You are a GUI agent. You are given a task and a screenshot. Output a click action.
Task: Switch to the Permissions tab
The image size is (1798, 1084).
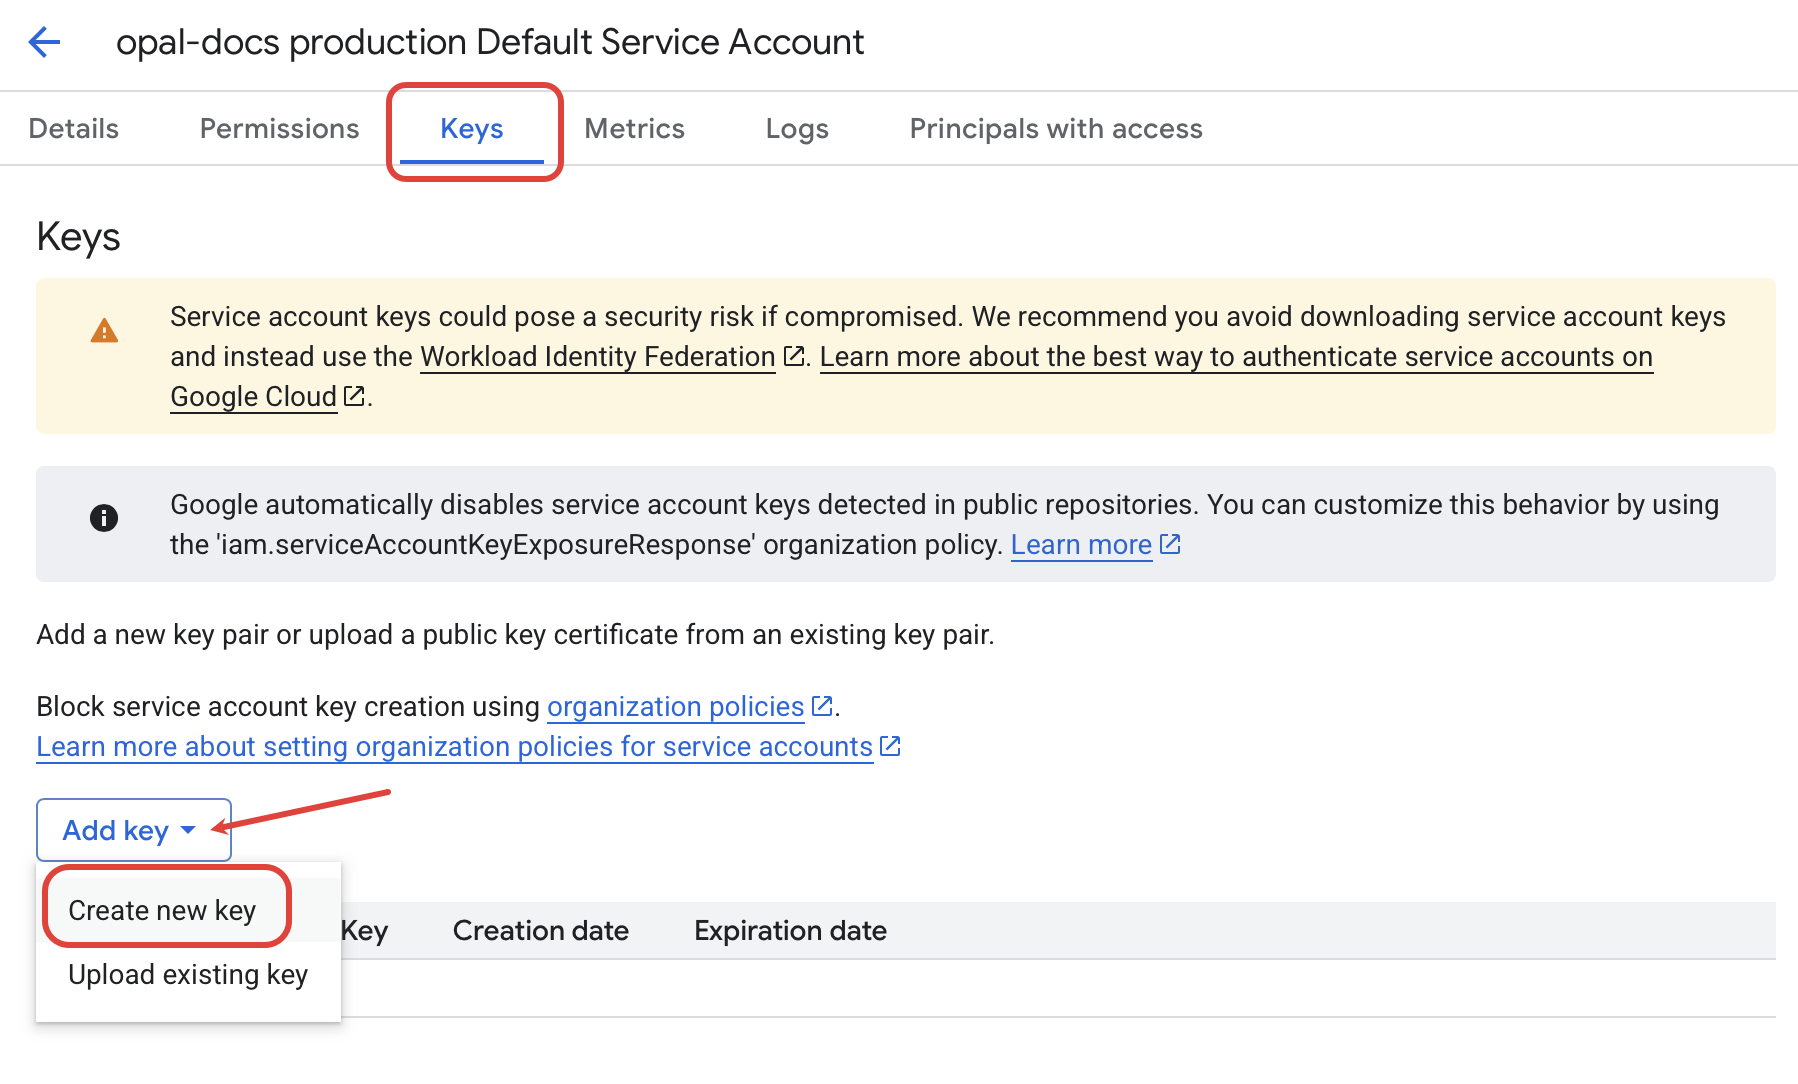[x=279, y=129]
